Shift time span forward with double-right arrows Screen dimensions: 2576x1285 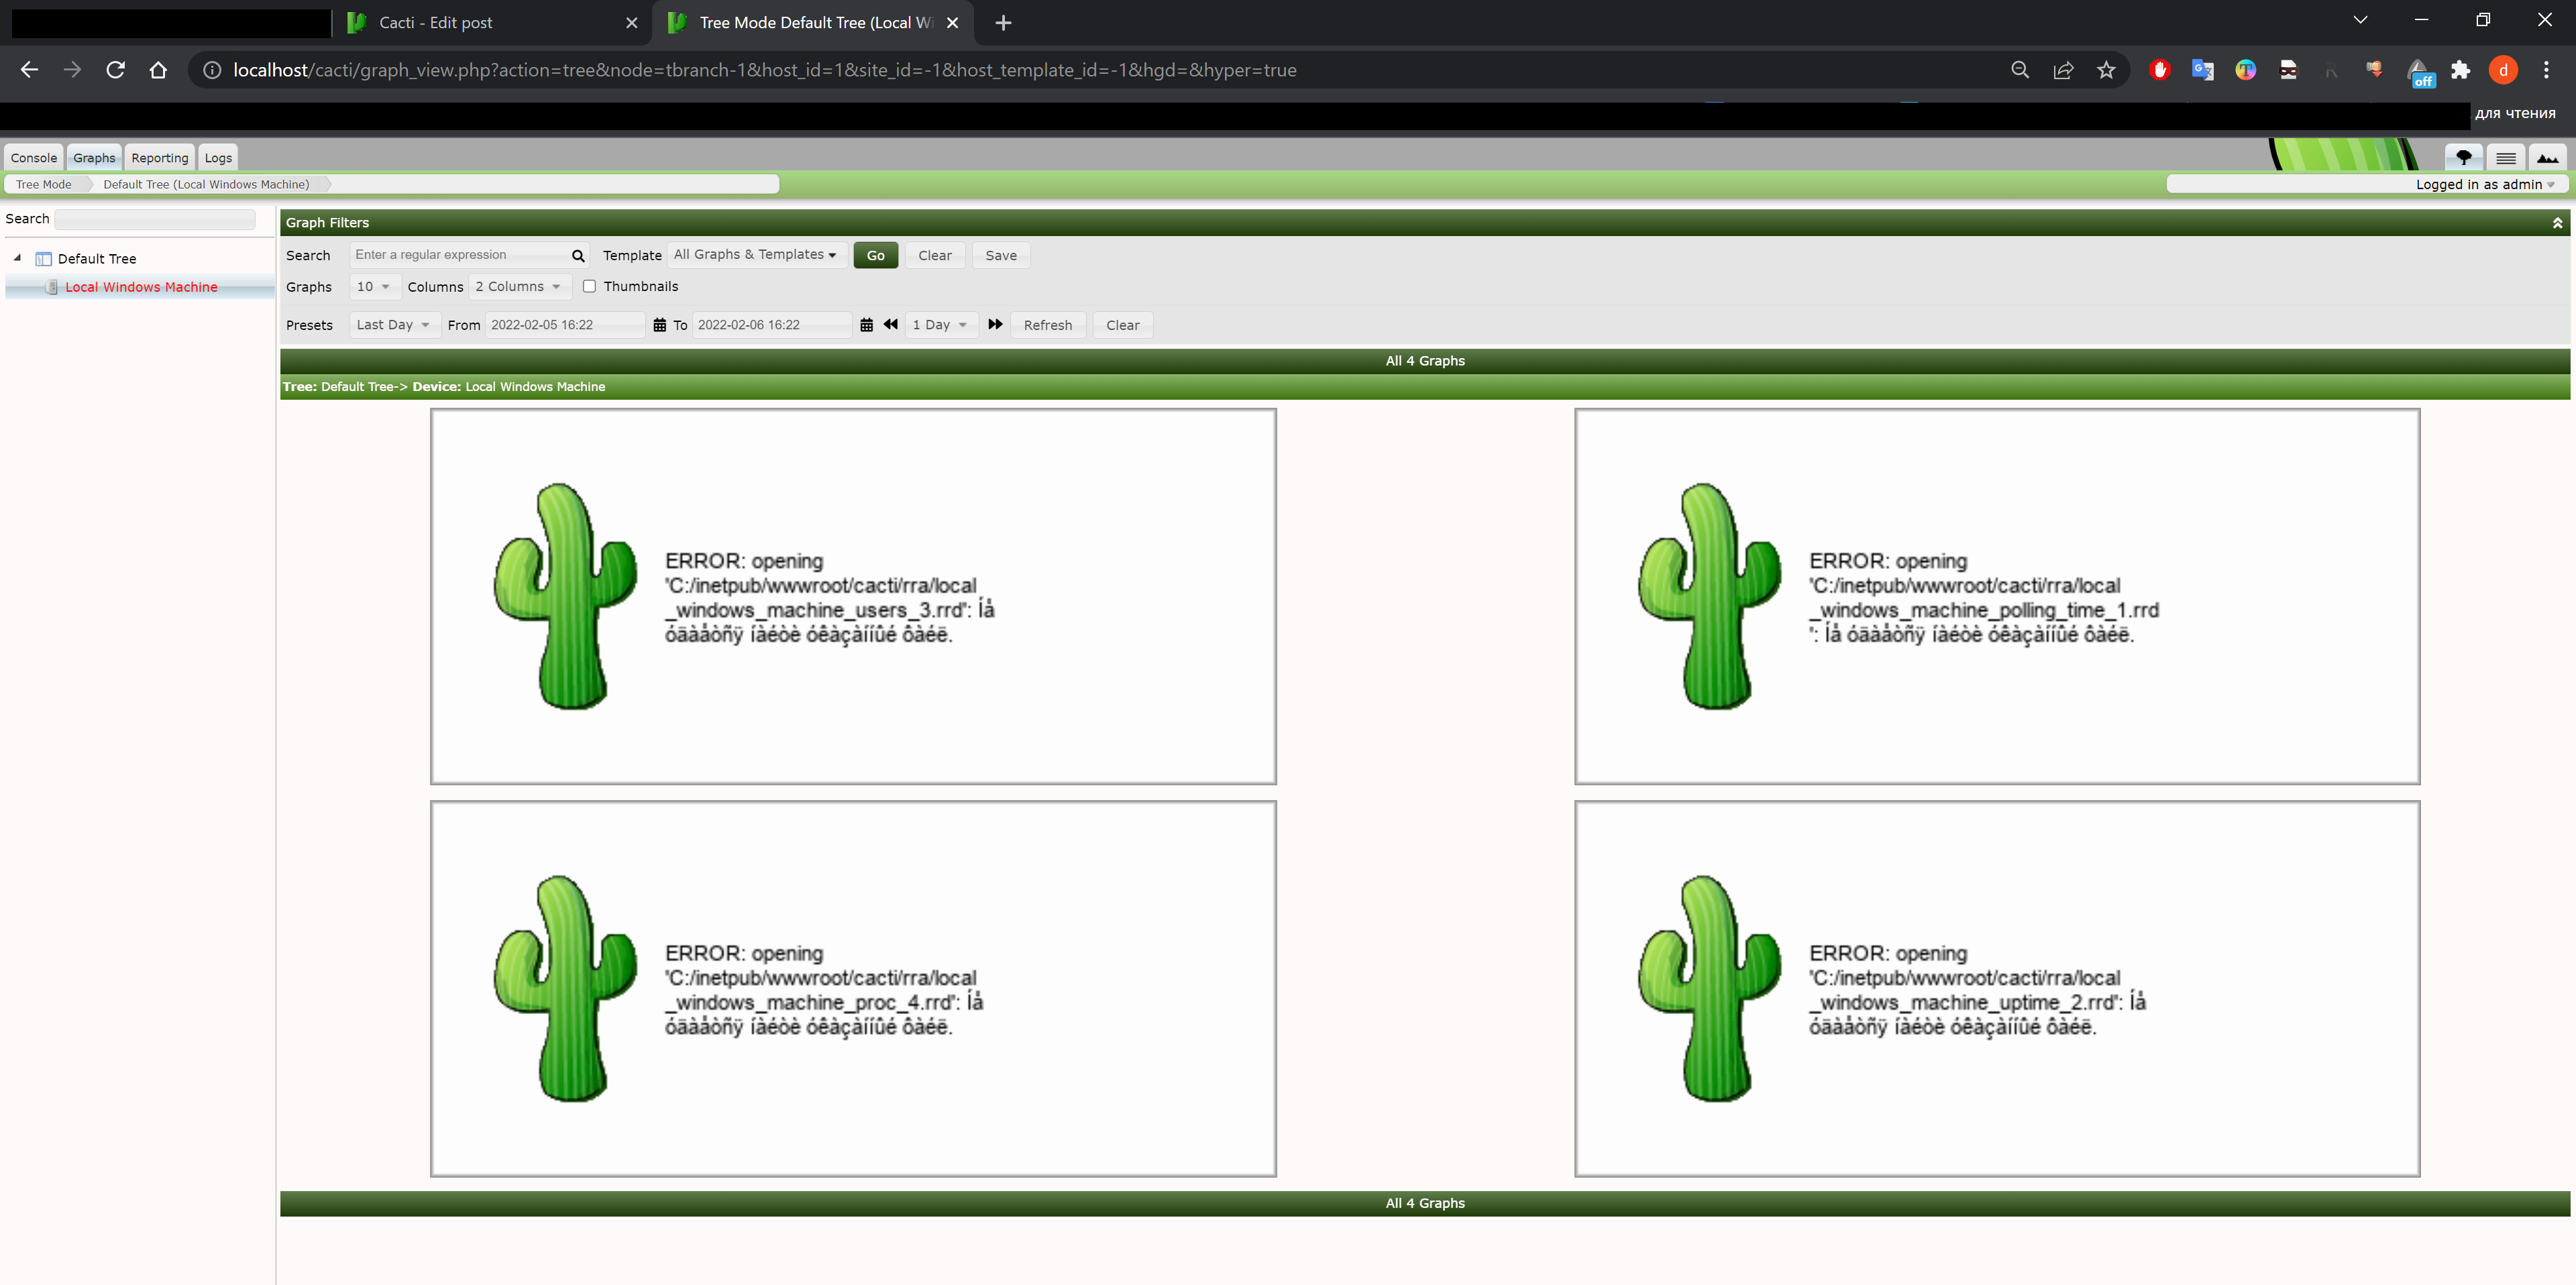pos(995,324)
